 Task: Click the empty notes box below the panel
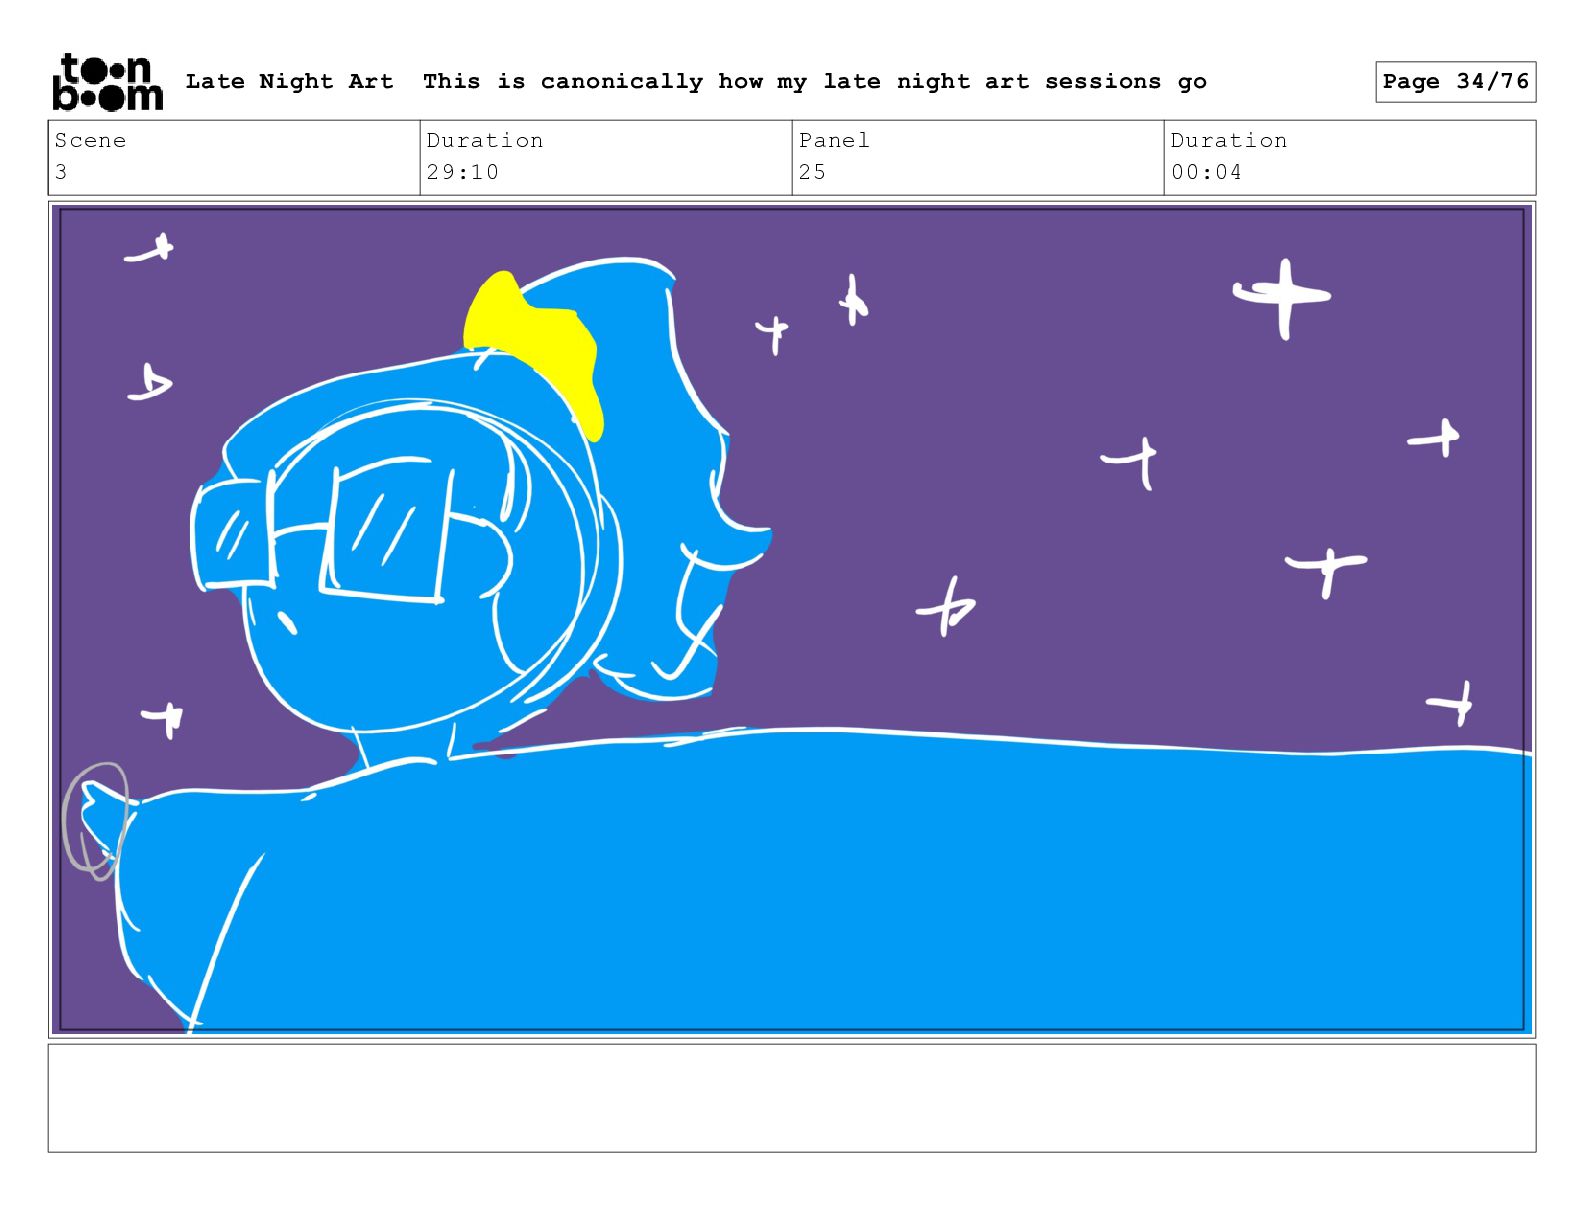click(792, 1098)
